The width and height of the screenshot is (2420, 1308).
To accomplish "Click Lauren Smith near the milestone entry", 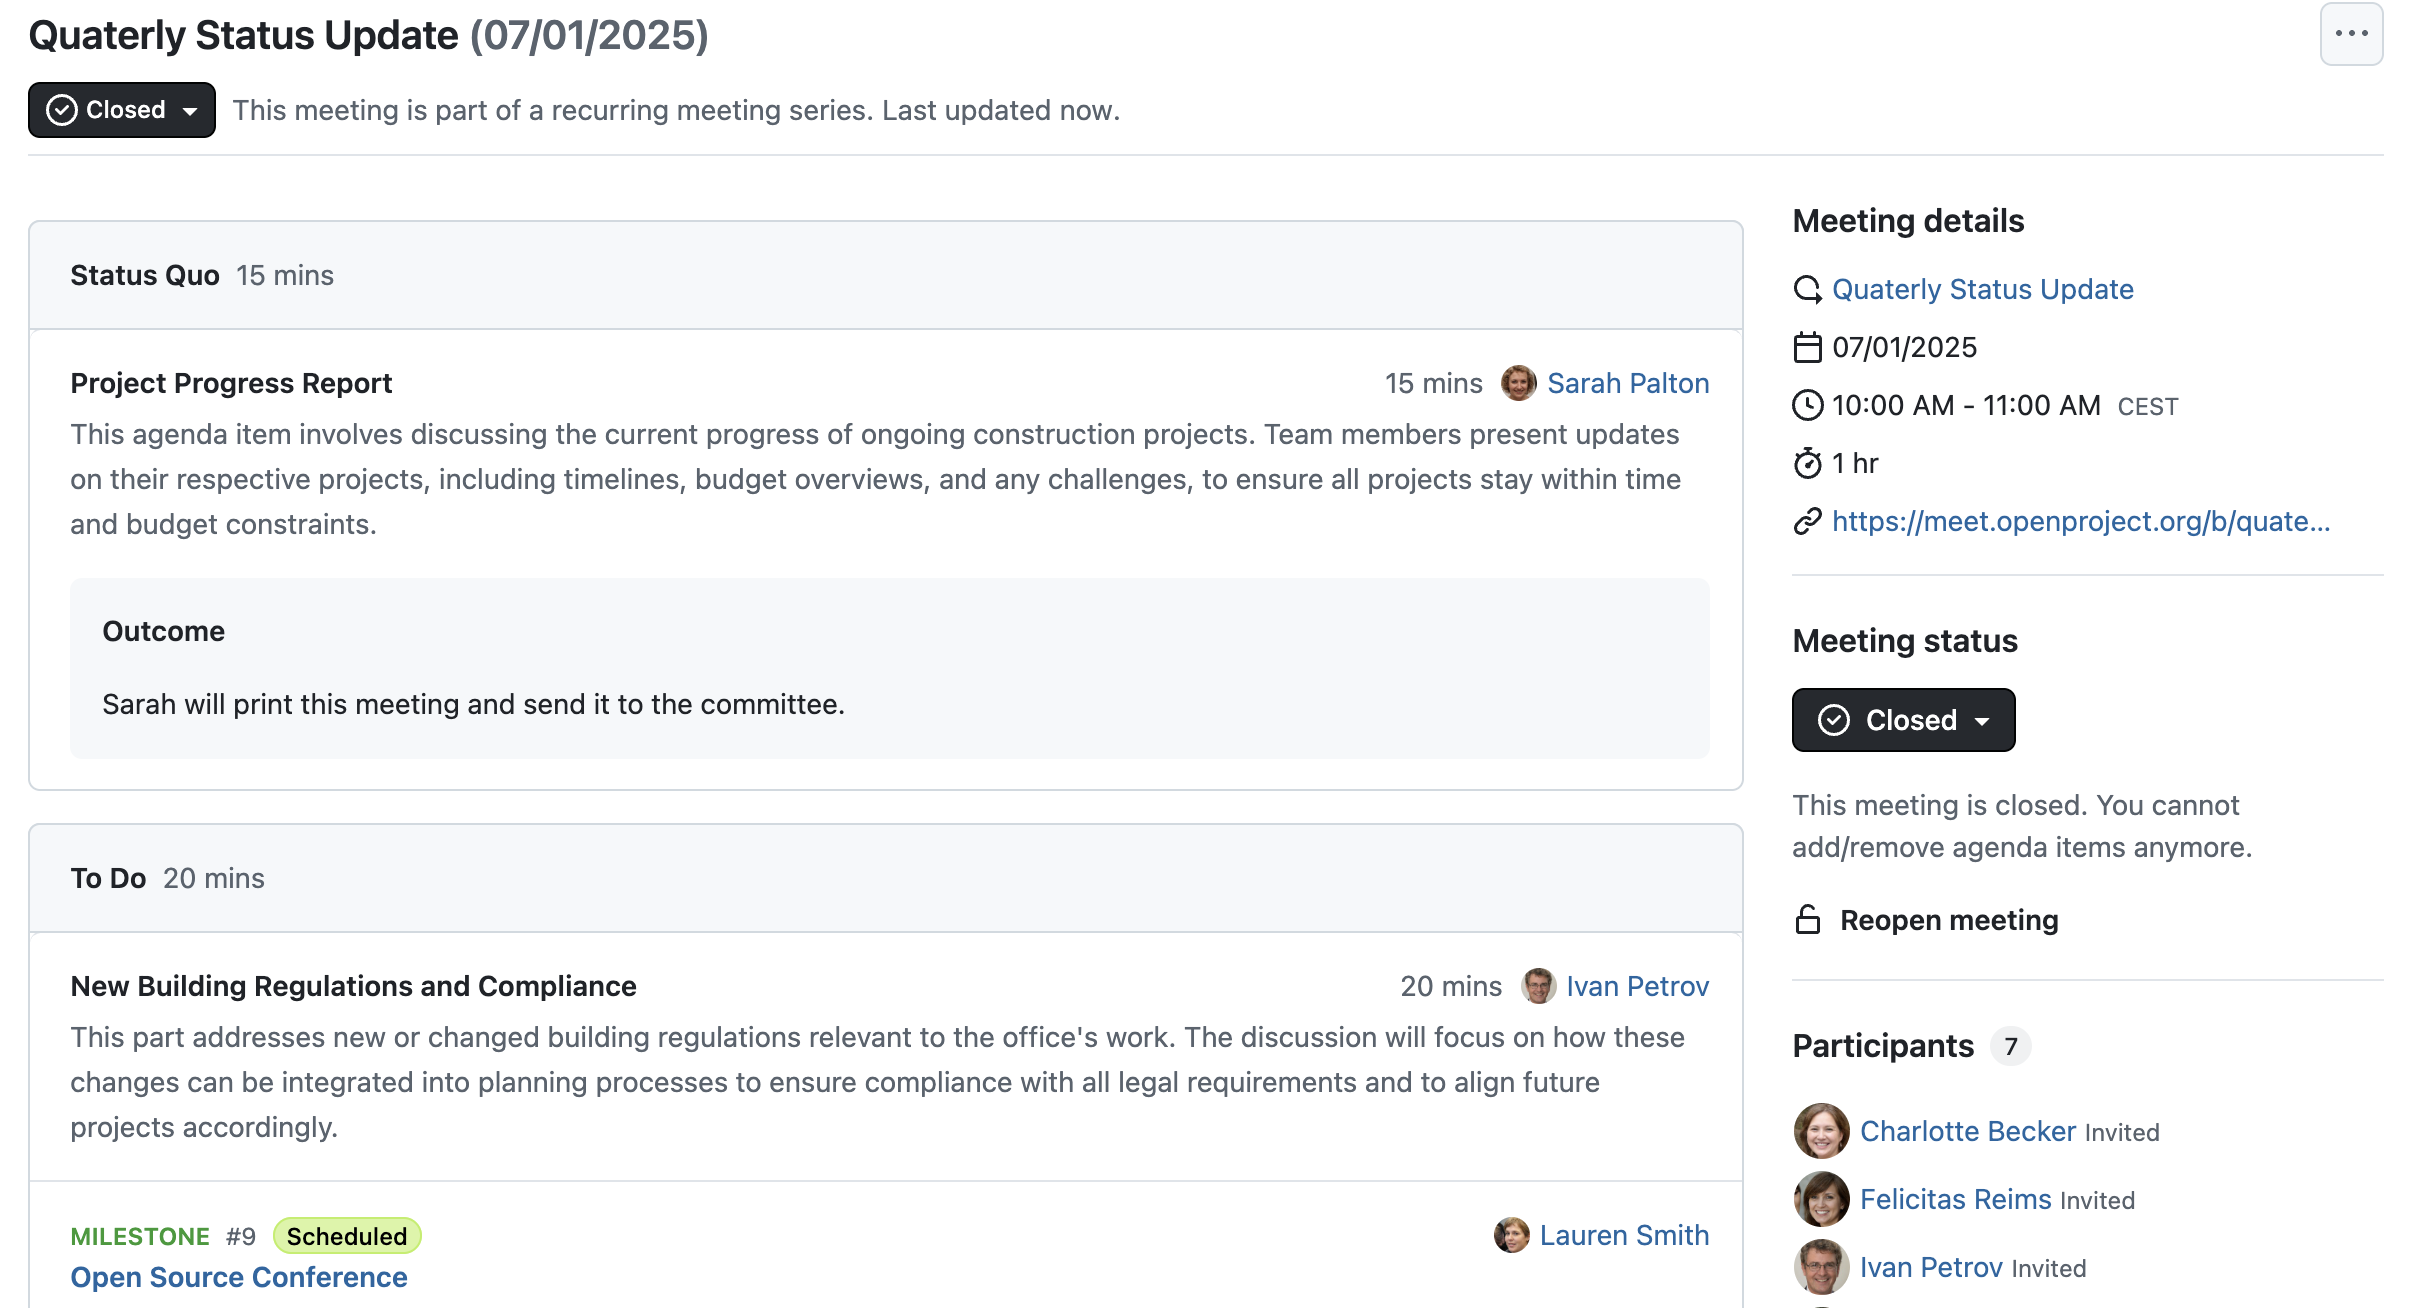I will [1625, 1235].
